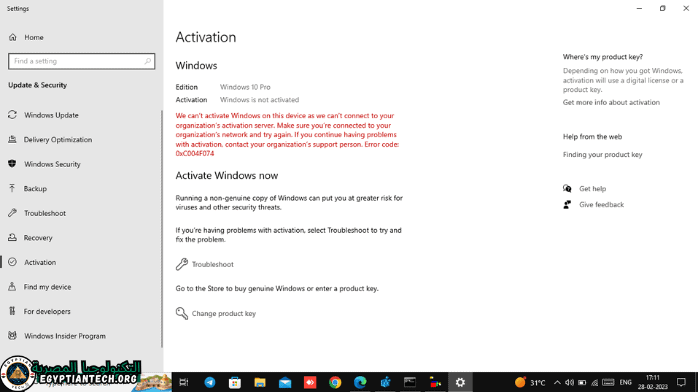
Task: Click the key icon beside Change product key
Action: click(182, 313)
